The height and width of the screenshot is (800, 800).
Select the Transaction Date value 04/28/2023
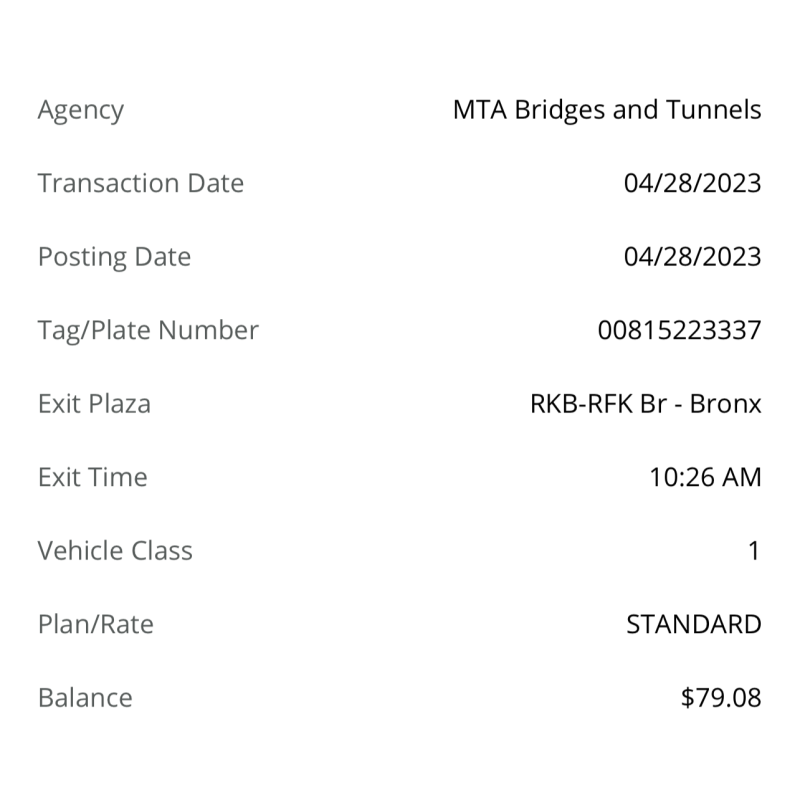click(x=692, y=183)
